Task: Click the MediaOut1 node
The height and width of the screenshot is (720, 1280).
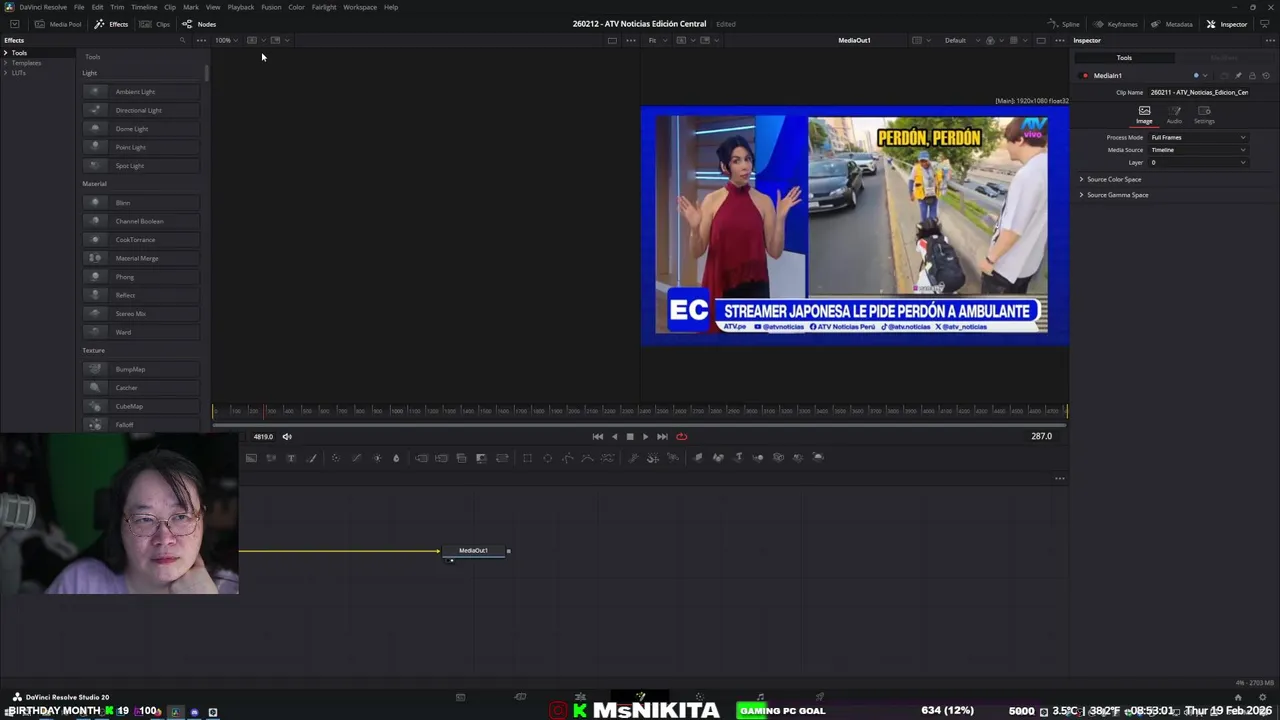Action: click(x=474, y=551)
